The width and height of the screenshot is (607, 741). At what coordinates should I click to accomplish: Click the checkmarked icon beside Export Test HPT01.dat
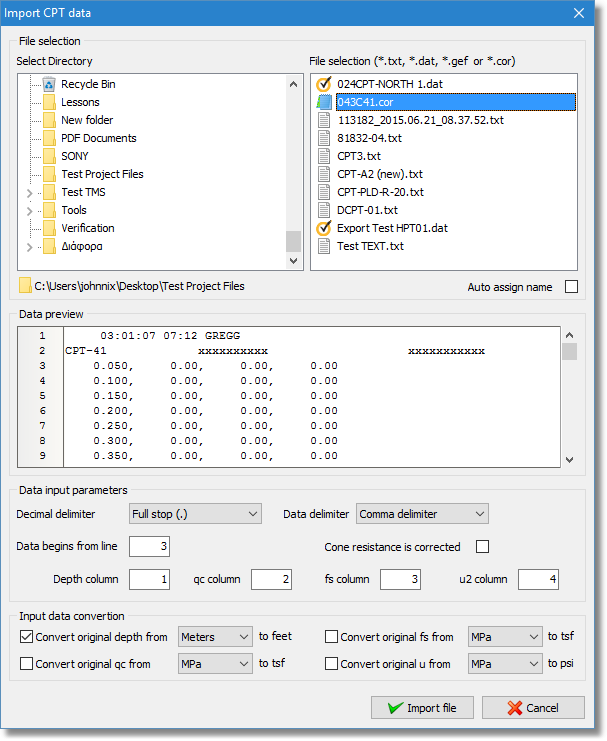[323, 228]
